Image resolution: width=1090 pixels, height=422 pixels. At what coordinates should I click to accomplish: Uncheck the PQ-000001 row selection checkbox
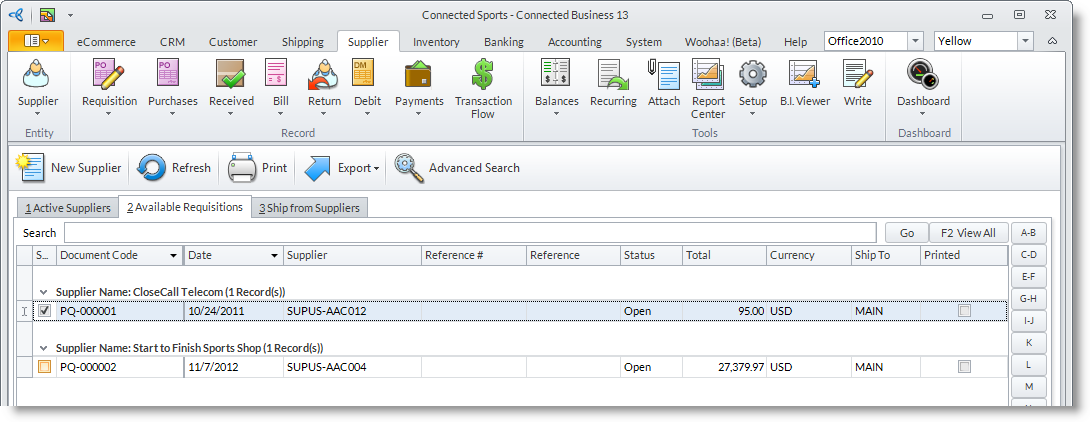point(44,311)
